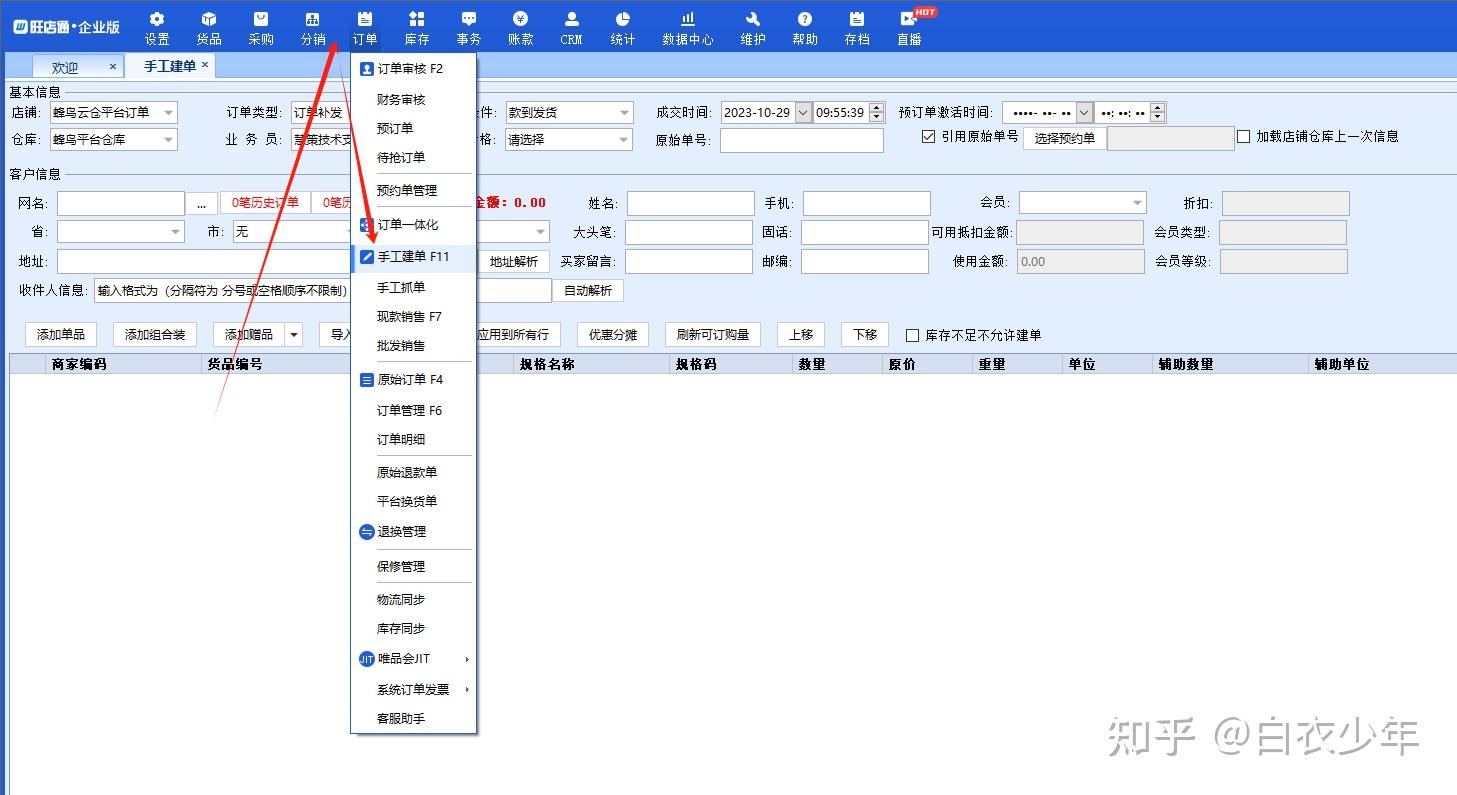Click the 商家编码 column header

tap(79, 364)
